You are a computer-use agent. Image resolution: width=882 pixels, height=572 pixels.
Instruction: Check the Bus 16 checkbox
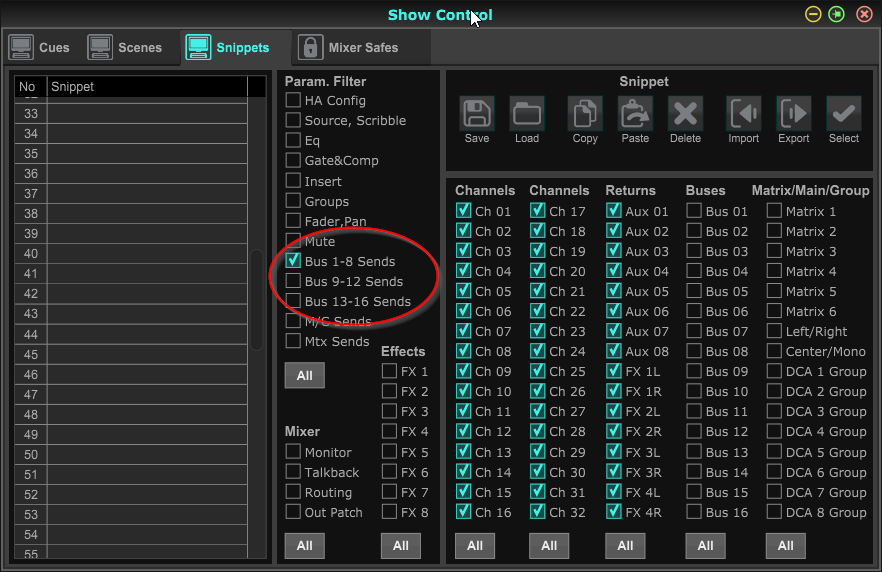point(694,512)
